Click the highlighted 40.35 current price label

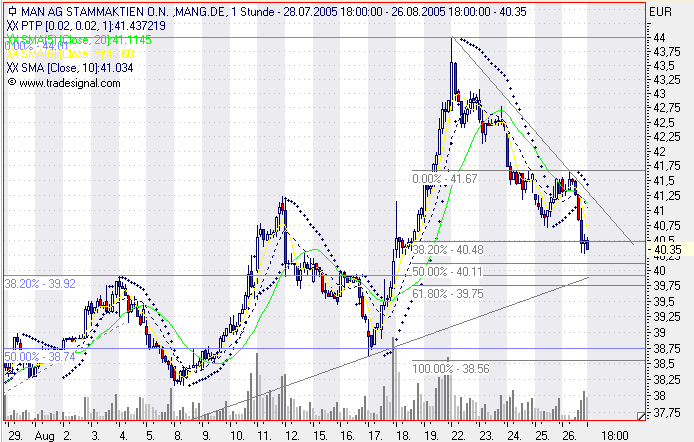(x=669, y=250)
